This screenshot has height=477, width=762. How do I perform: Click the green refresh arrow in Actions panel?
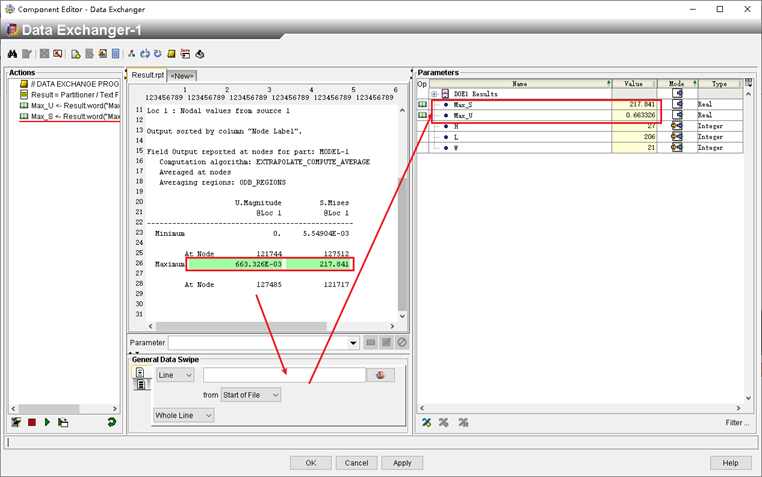click(111, 423)
